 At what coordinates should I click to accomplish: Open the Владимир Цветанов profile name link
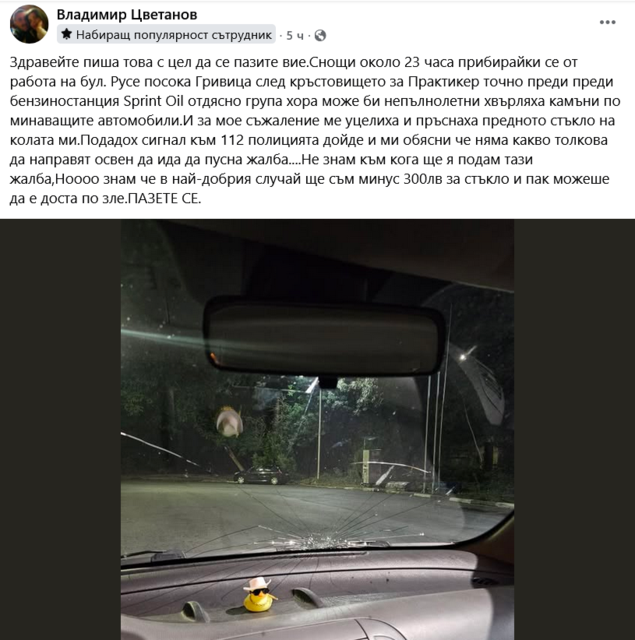(127, 15)
